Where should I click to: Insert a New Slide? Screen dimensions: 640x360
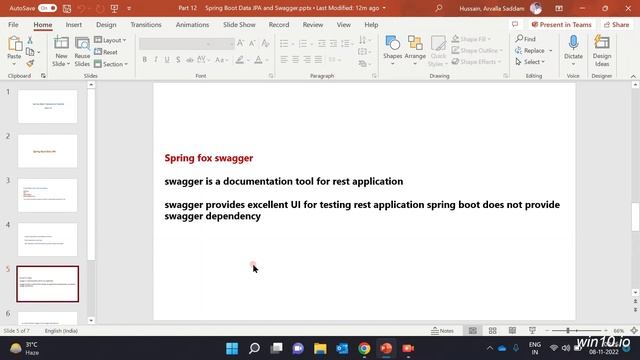tap(61, 51)
